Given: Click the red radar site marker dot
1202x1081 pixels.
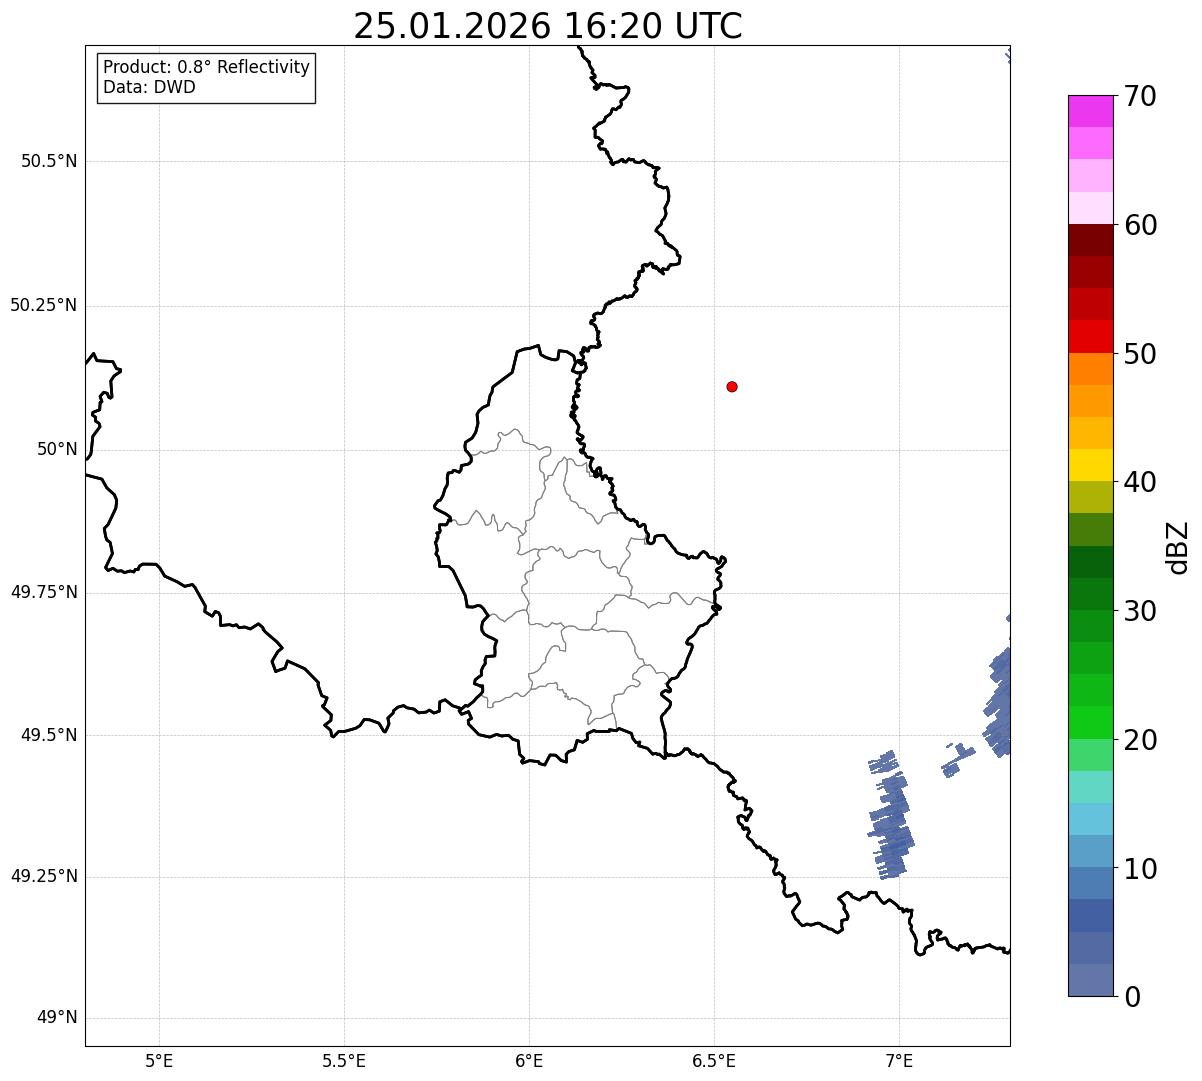Looking at the screenshot, I should [x=732, y=387].
